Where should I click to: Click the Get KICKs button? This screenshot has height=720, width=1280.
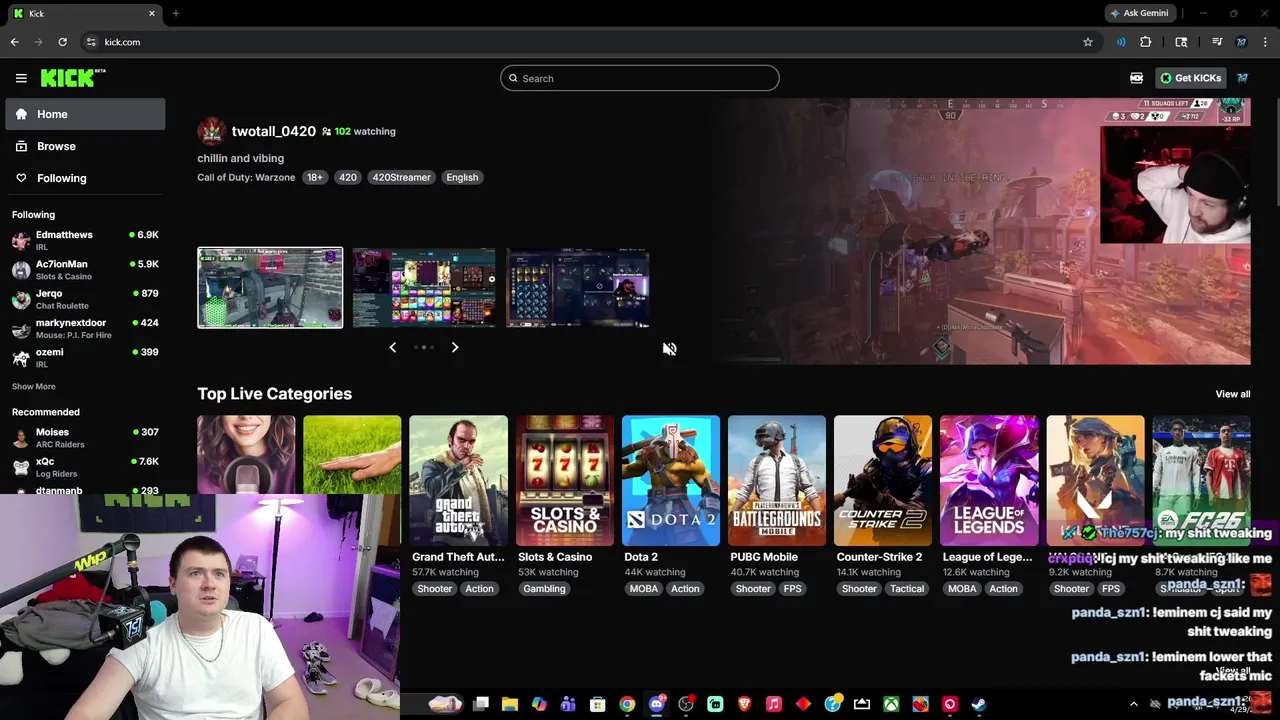(x=1190, y=78)
